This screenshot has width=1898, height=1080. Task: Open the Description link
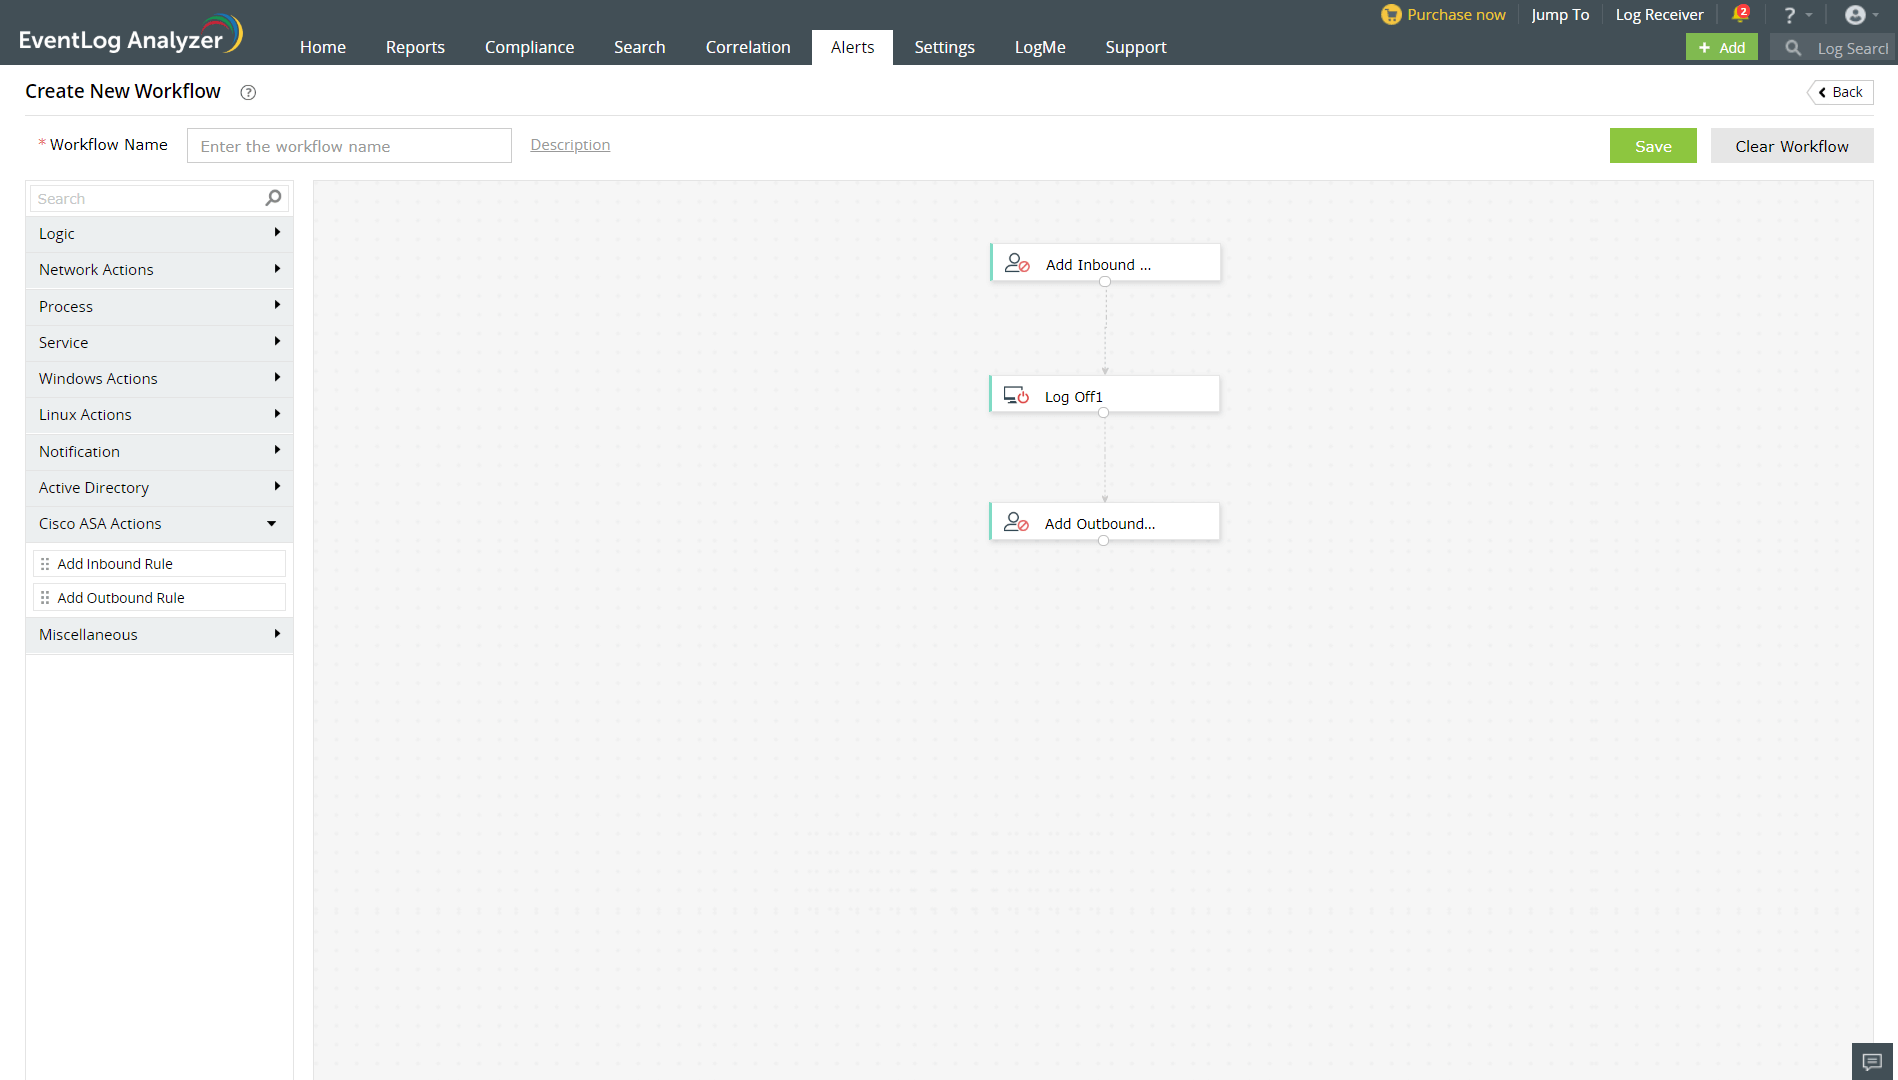click(570, 145)
